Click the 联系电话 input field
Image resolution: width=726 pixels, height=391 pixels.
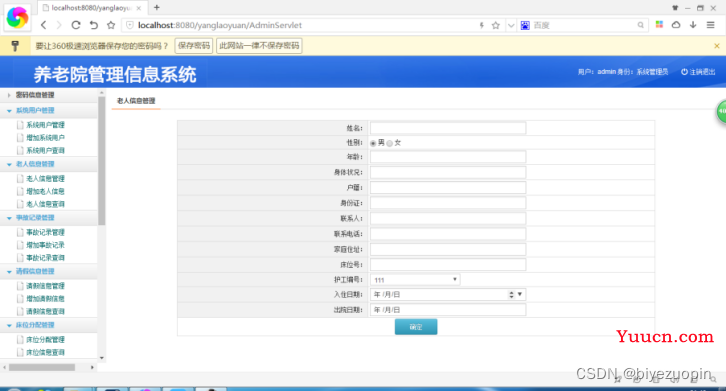448,234
